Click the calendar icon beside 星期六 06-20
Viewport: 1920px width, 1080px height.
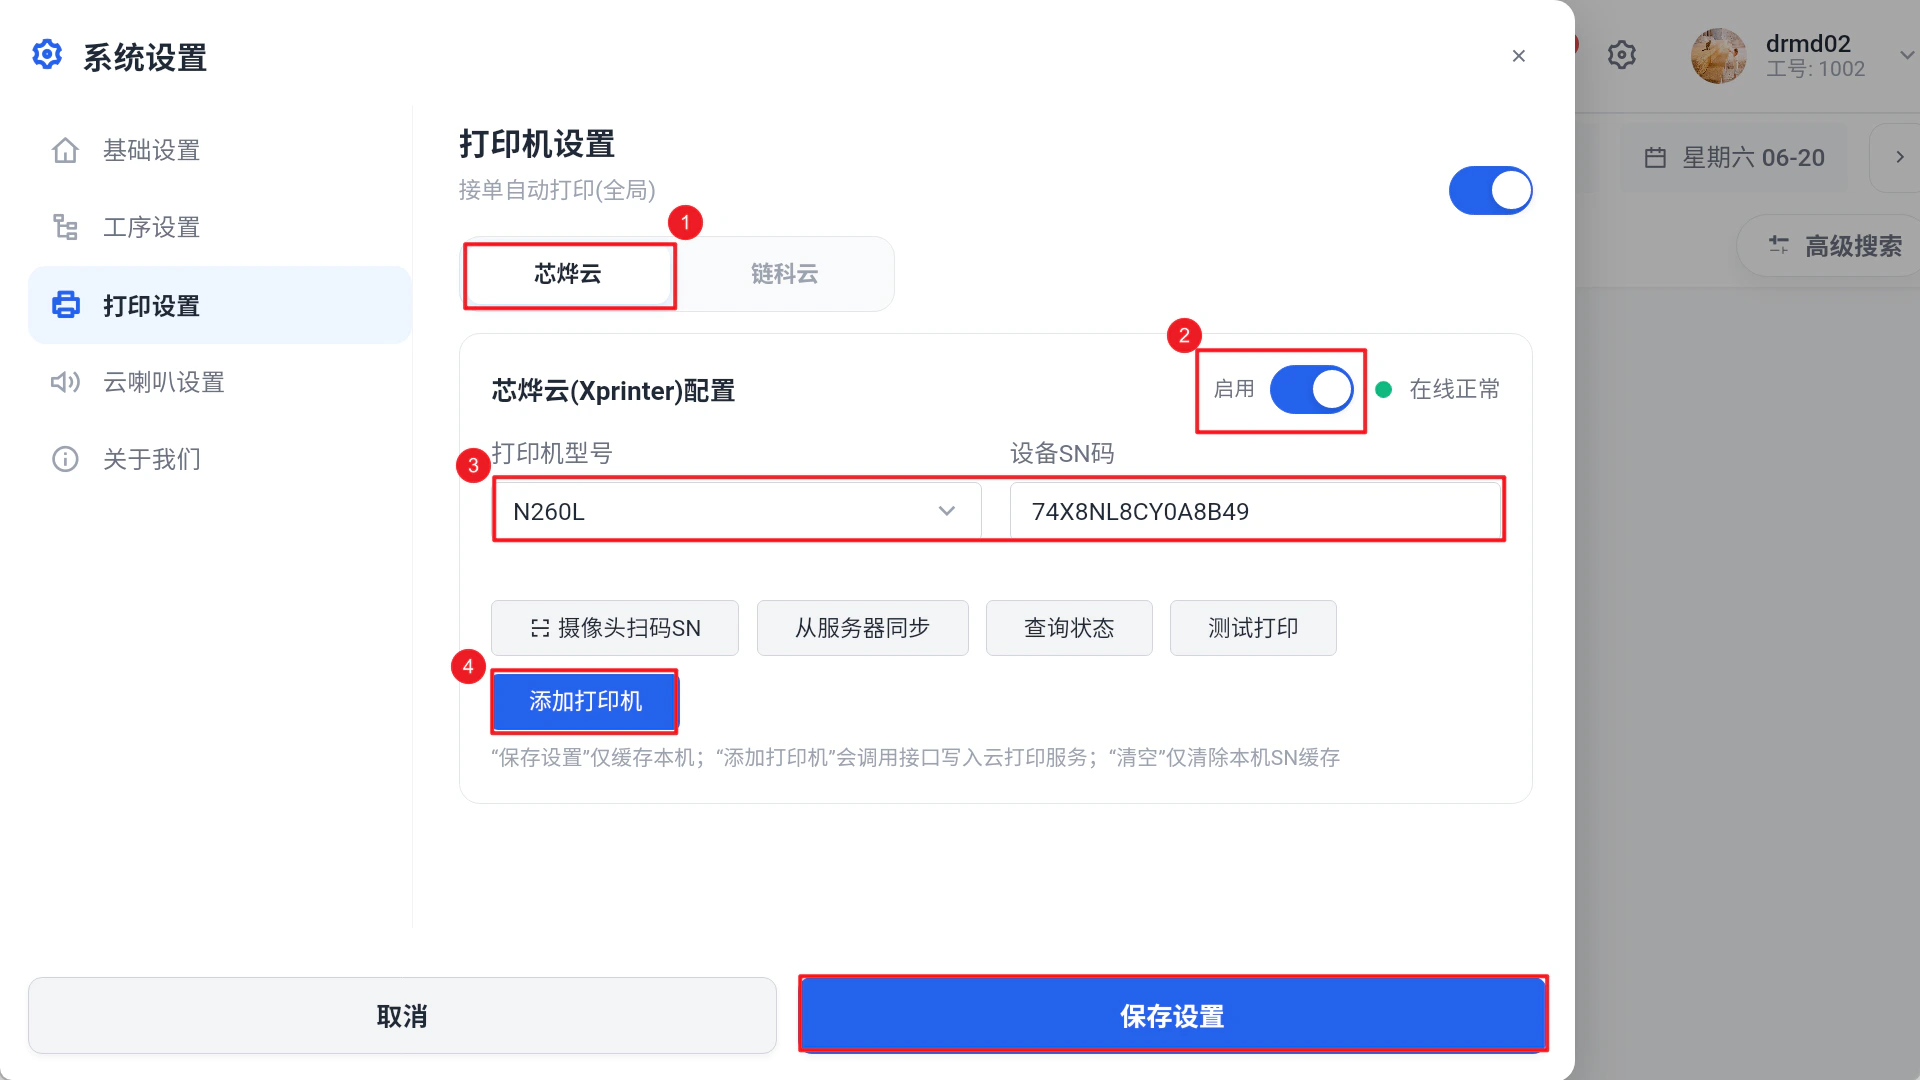point(1655,158)
